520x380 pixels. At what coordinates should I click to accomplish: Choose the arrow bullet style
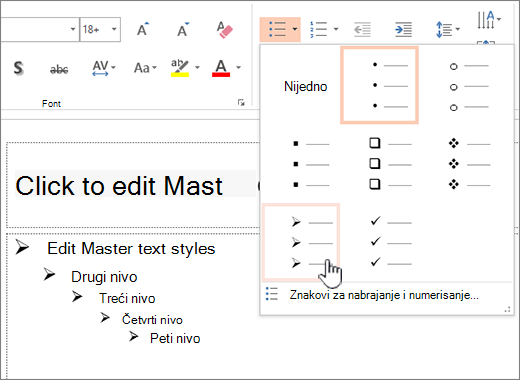pyautogui.click(x=301, y=242)
